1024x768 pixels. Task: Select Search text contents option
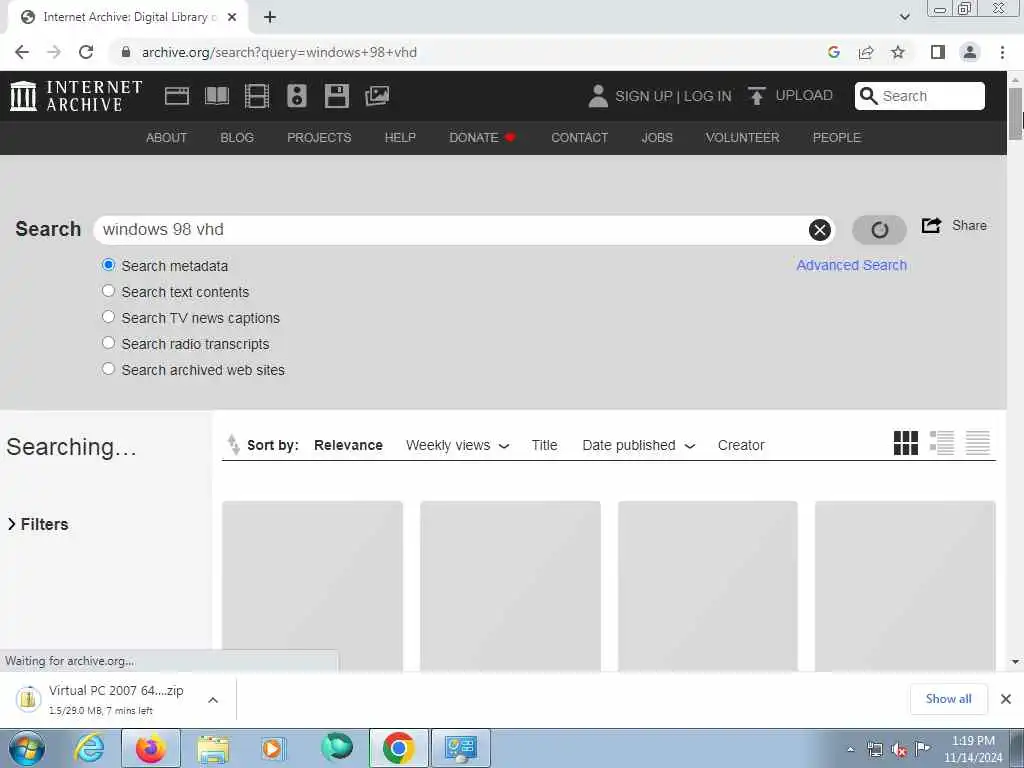click(108, 291)
